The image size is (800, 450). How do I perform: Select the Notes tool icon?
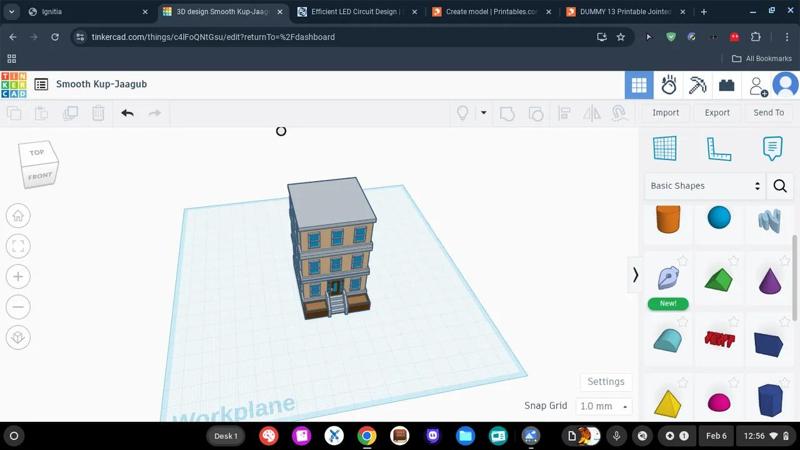[x=772, y=148]
